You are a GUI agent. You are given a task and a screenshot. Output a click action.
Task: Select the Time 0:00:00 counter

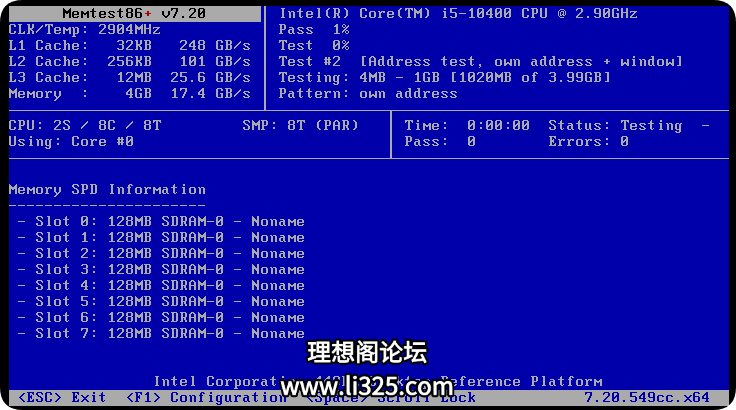[467, 125]
